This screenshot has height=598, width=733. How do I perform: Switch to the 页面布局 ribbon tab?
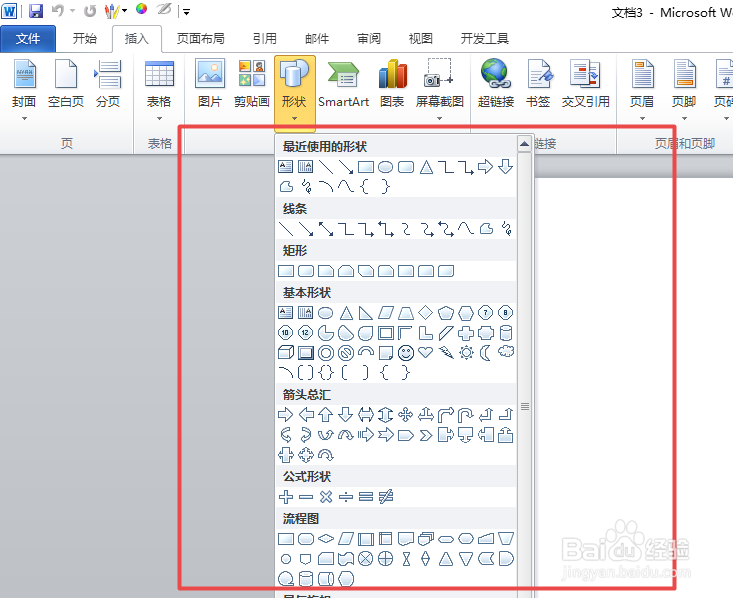[201, 39]
